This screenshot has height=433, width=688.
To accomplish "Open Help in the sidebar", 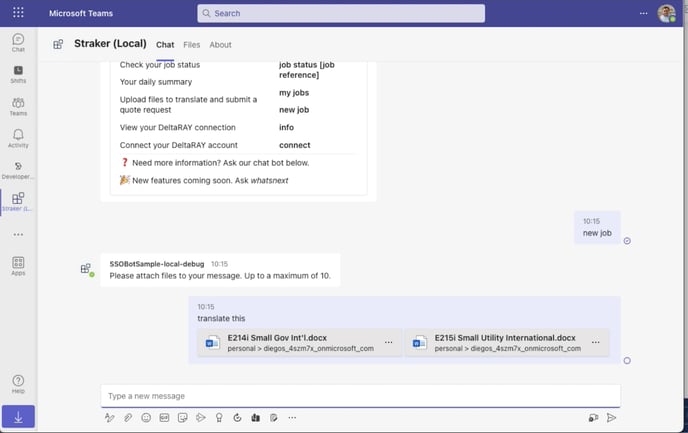I will click(x=18, y=384).
